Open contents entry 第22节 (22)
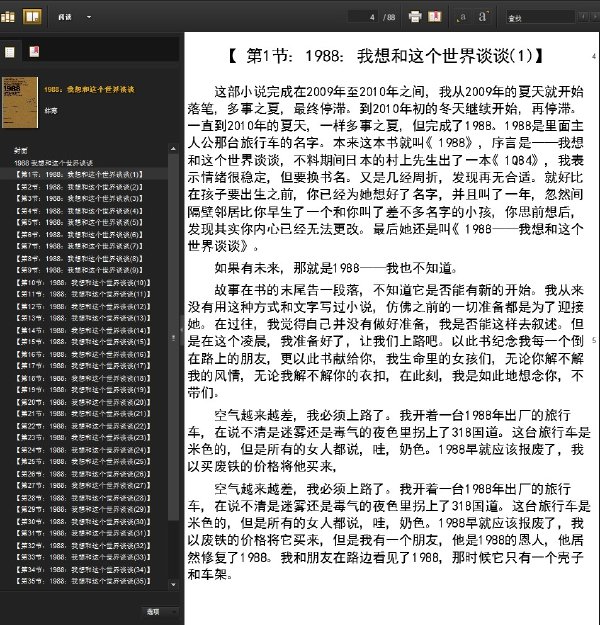 tap(83, 426)
